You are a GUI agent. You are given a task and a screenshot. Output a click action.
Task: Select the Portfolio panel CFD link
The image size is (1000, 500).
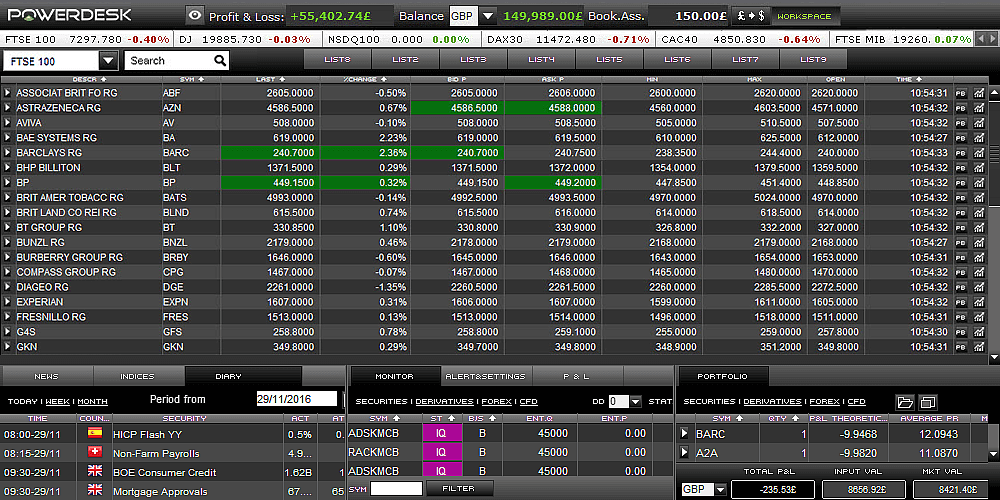857,402
